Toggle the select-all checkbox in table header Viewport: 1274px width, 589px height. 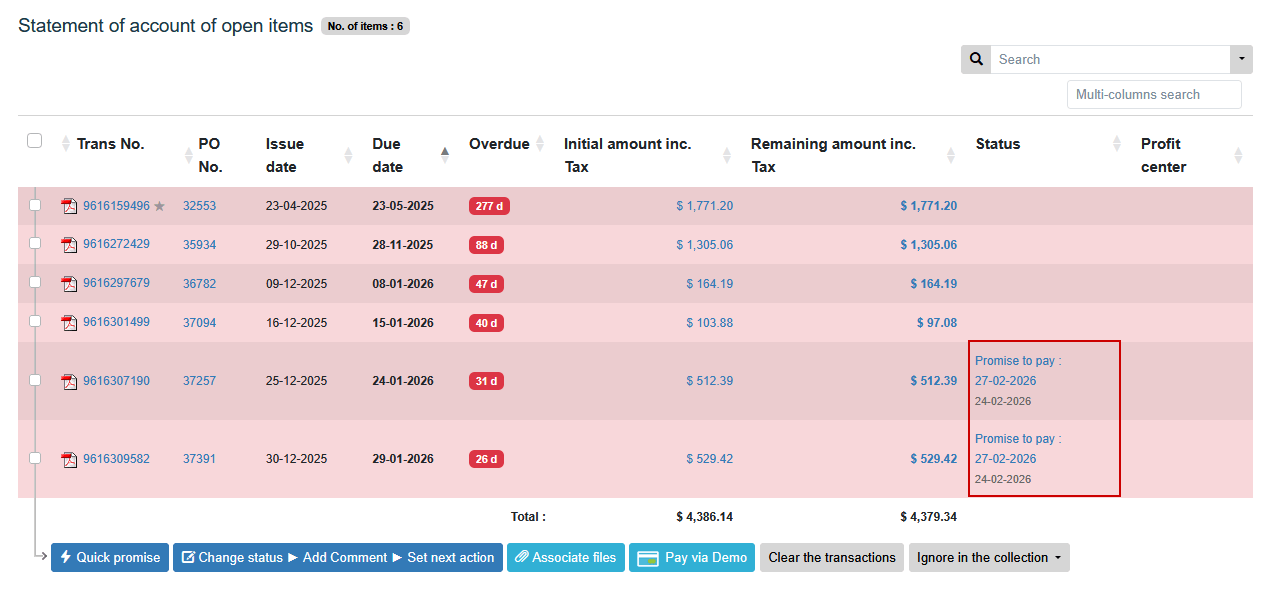point(34,141)
